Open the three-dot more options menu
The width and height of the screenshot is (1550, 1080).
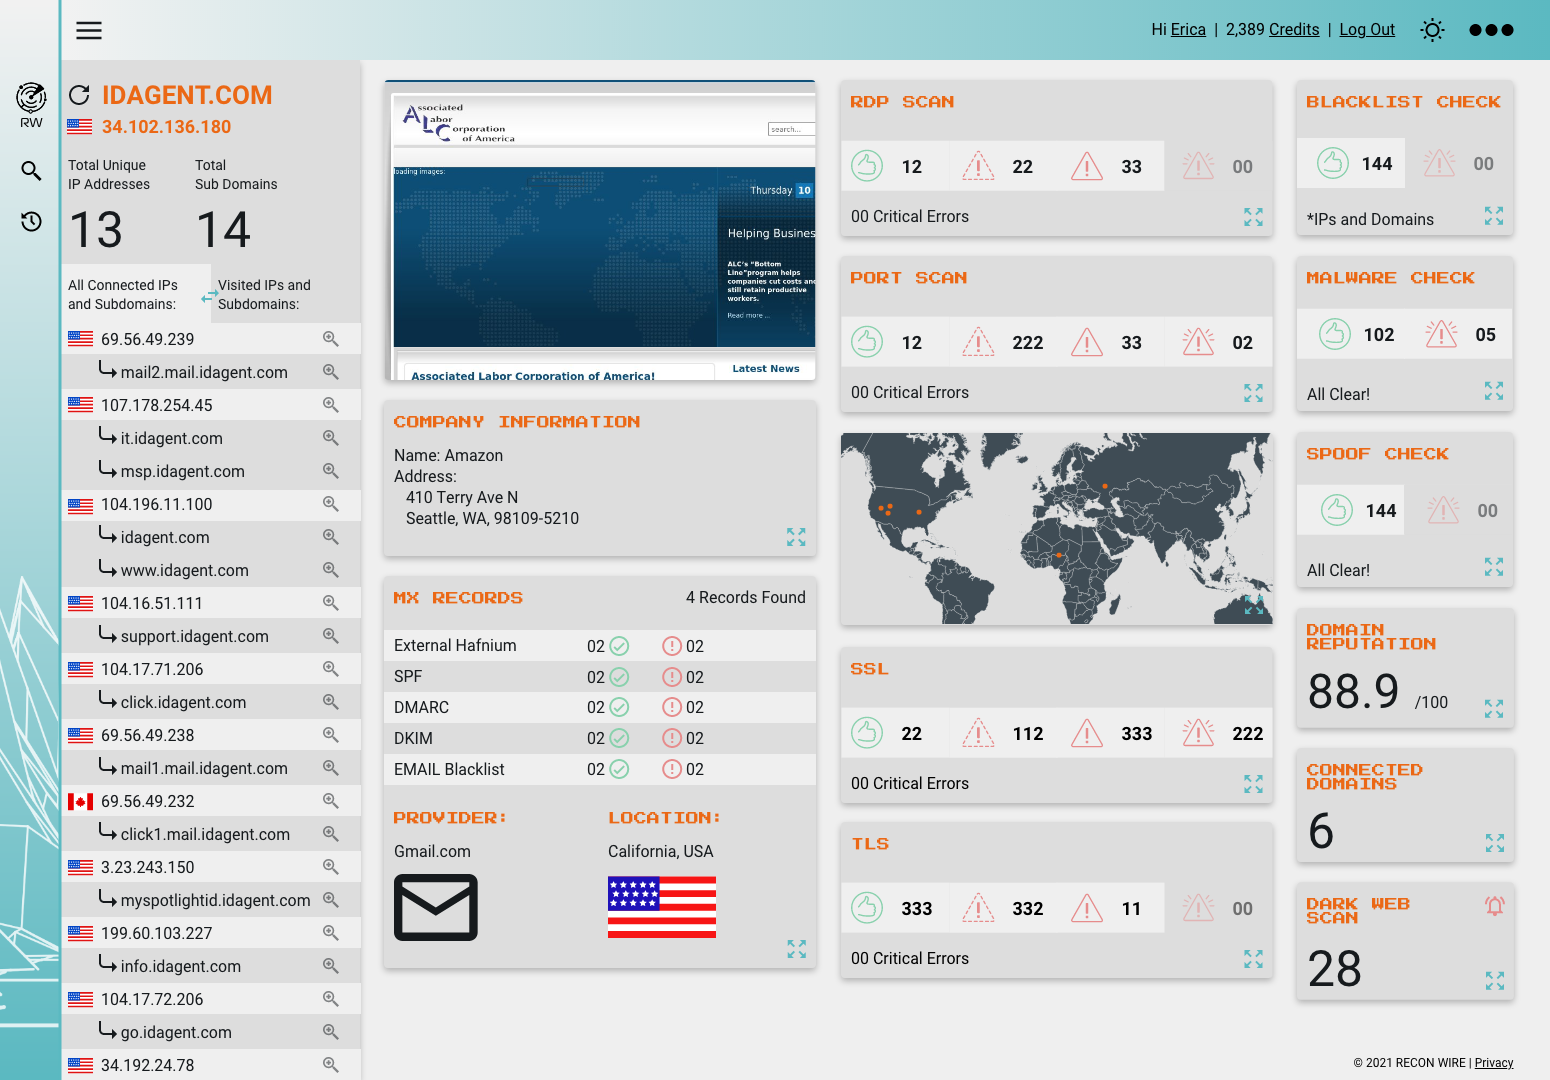pos(1491,30)
